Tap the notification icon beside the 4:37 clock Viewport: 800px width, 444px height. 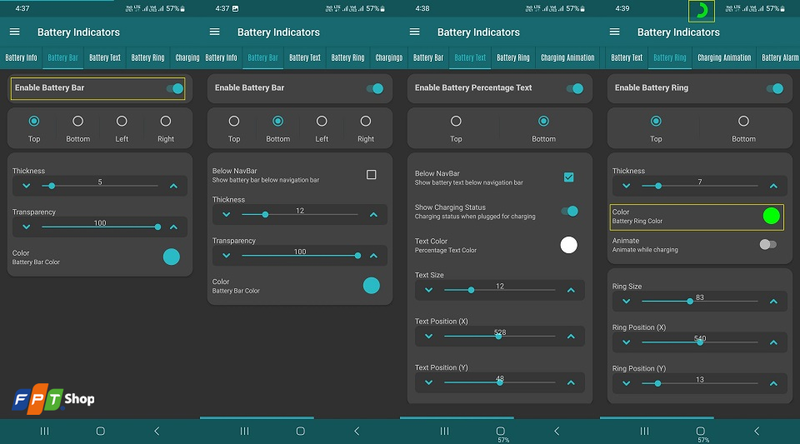pos(235,9)
